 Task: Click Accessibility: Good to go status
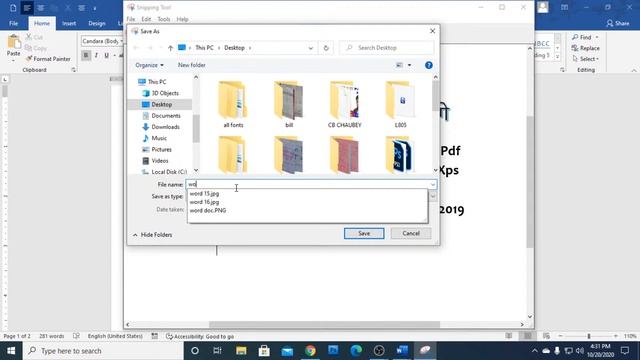pos(200,336)
